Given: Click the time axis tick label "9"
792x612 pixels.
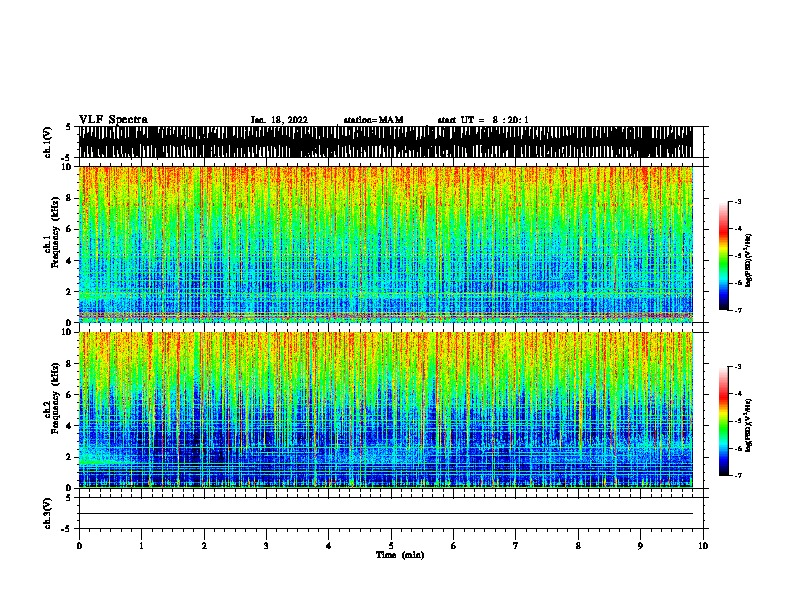Looking at the screenshot, I should 640,546.
